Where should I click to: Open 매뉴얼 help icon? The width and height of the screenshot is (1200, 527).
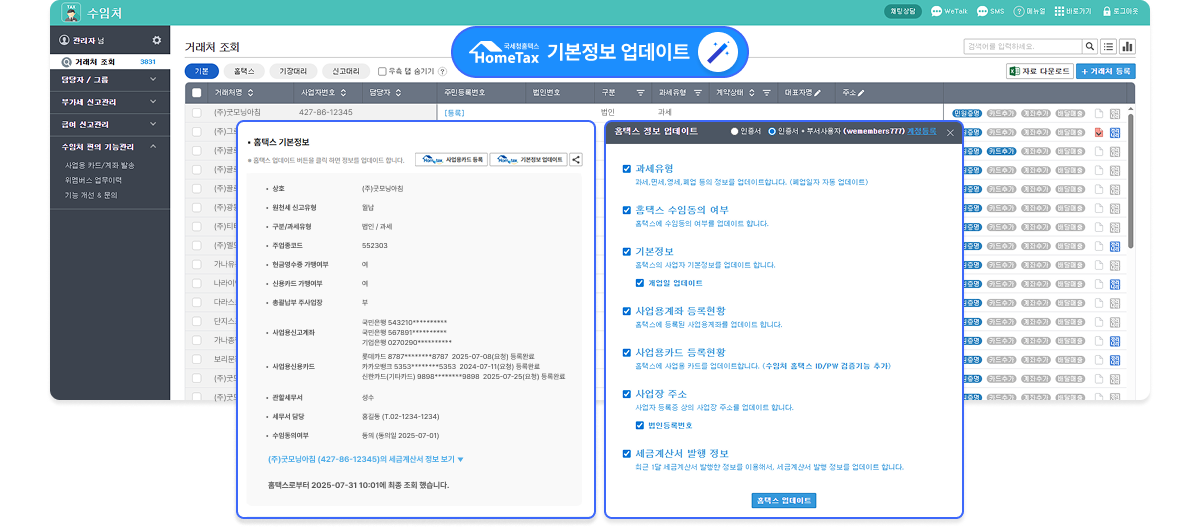pyautogui.click(x=1020, y=11)
